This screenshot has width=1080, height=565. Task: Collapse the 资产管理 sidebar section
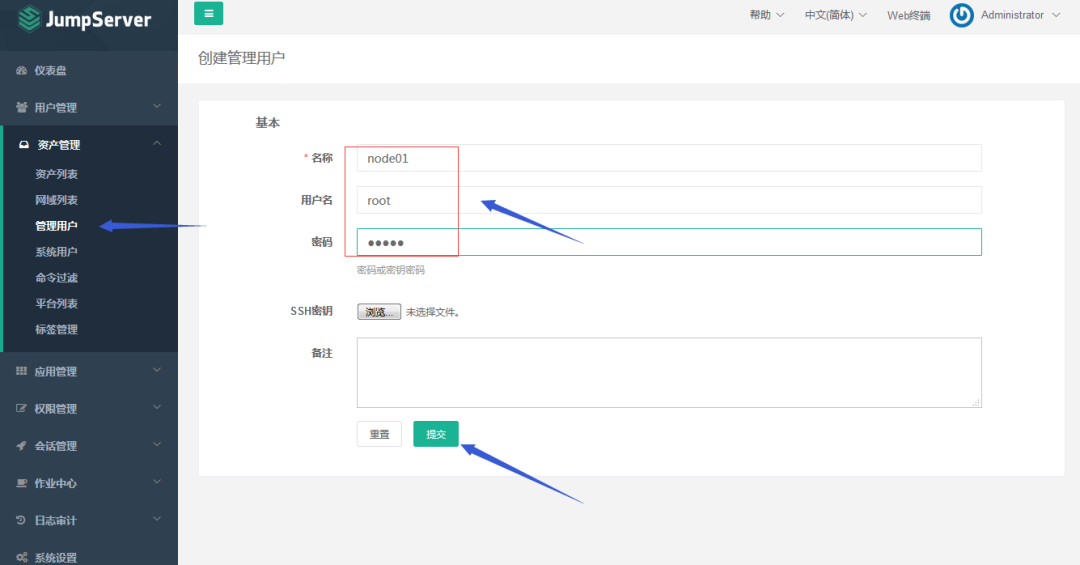click(x=88, y=145)
